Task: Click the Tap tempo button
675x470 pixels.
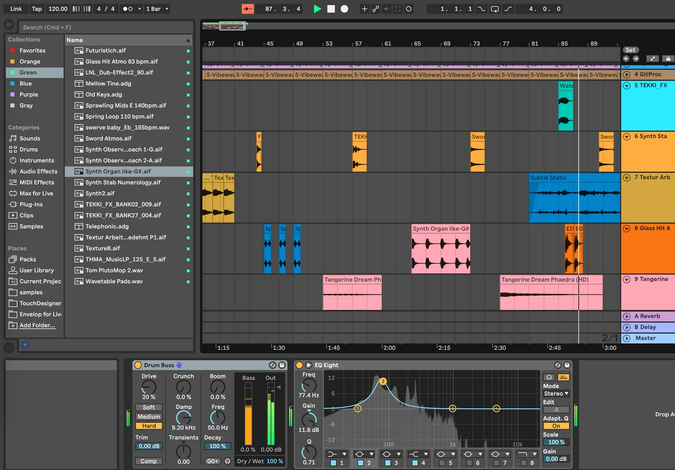Action: 36,8
